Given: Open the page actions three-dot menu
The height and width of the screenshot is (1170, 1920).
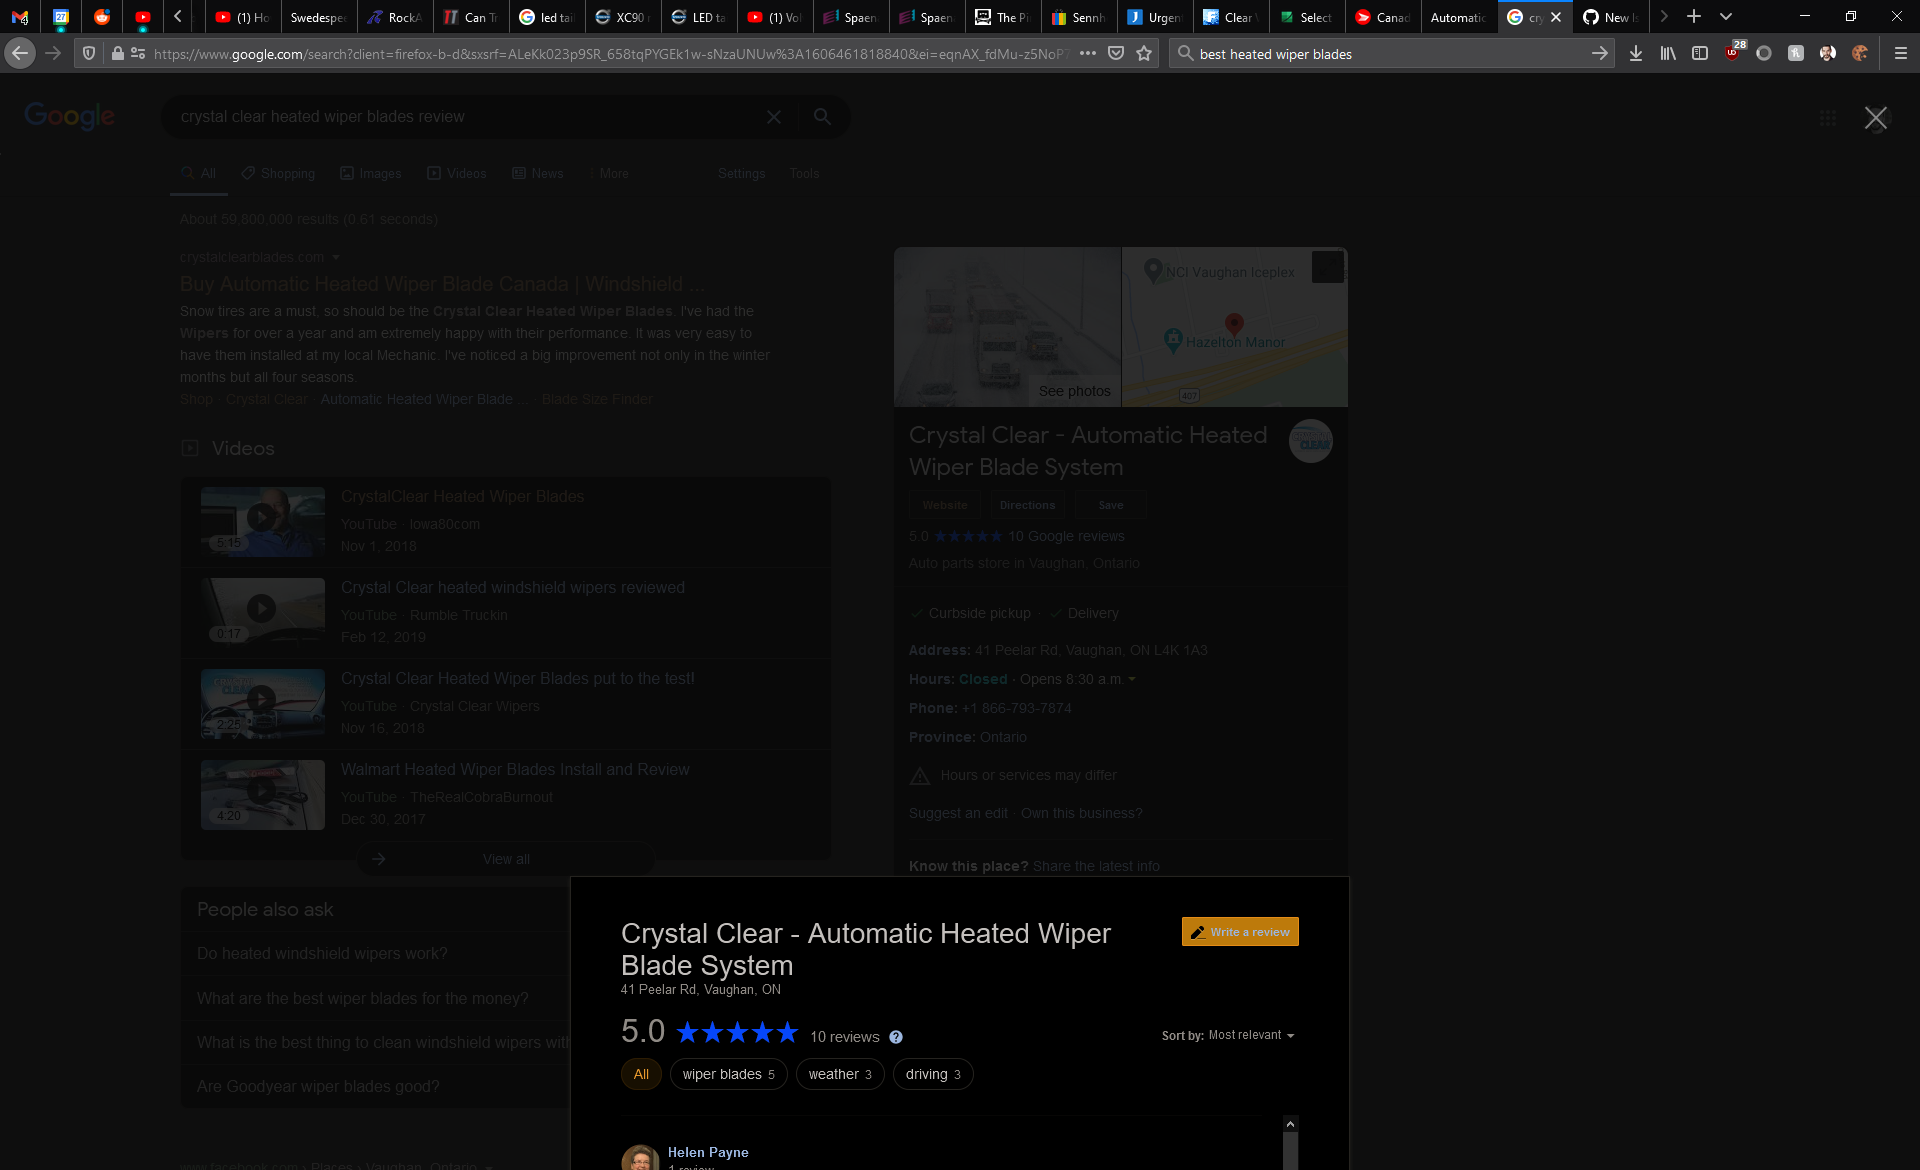Looking at the screenshot, I should pos(1088,53).
